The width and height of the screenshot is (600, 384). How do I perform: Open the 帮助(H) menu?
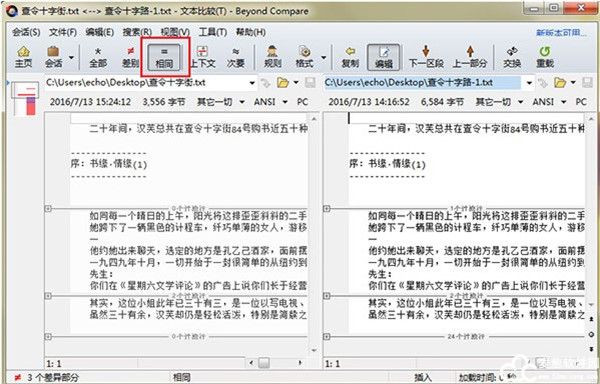coord(250,32)
